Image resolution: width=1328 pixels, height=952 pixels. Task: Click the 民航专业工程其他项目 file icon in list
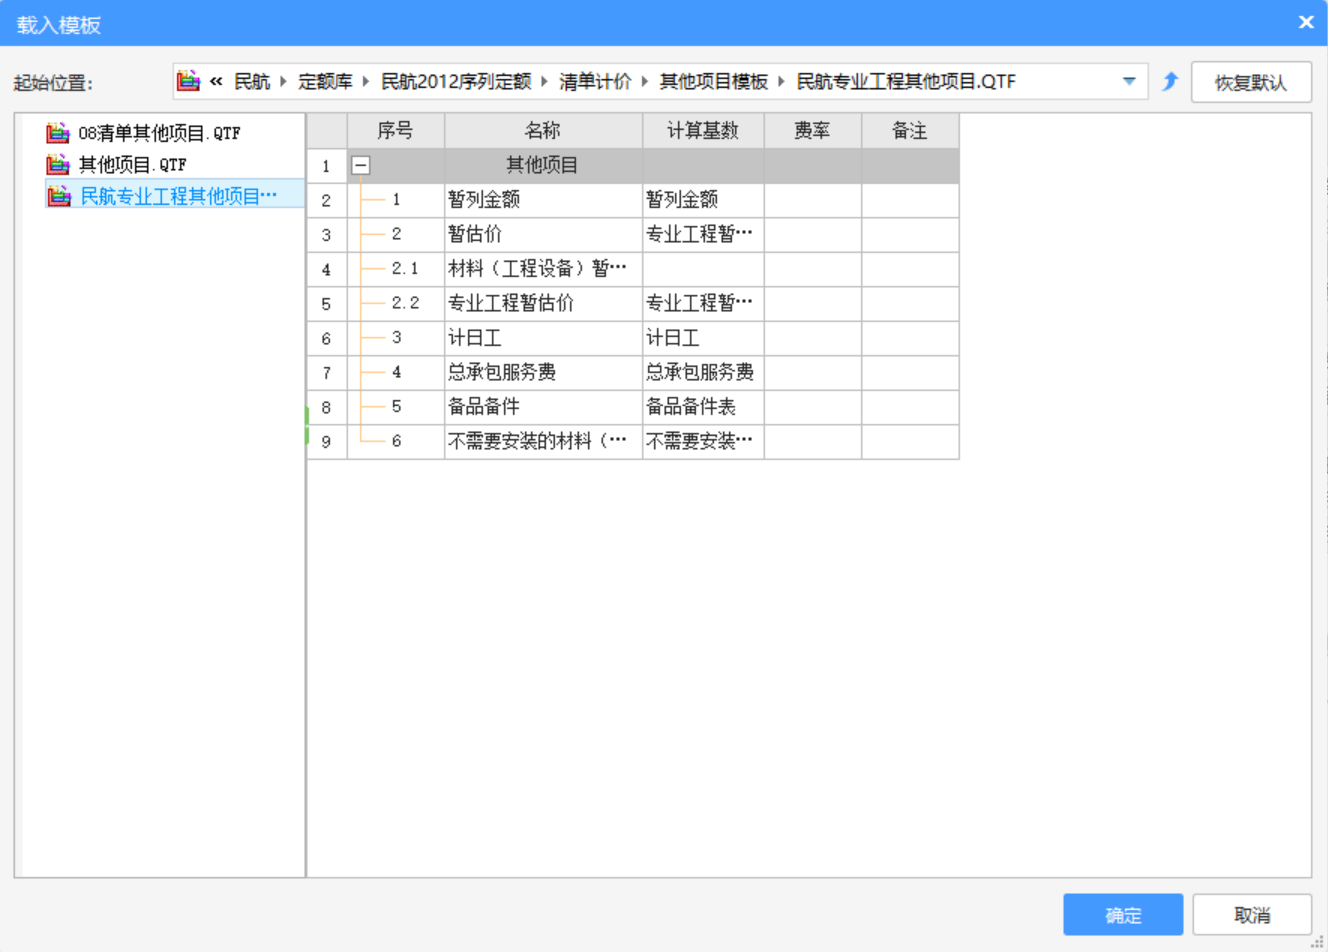pyautogui.click(x=58, y=196)
